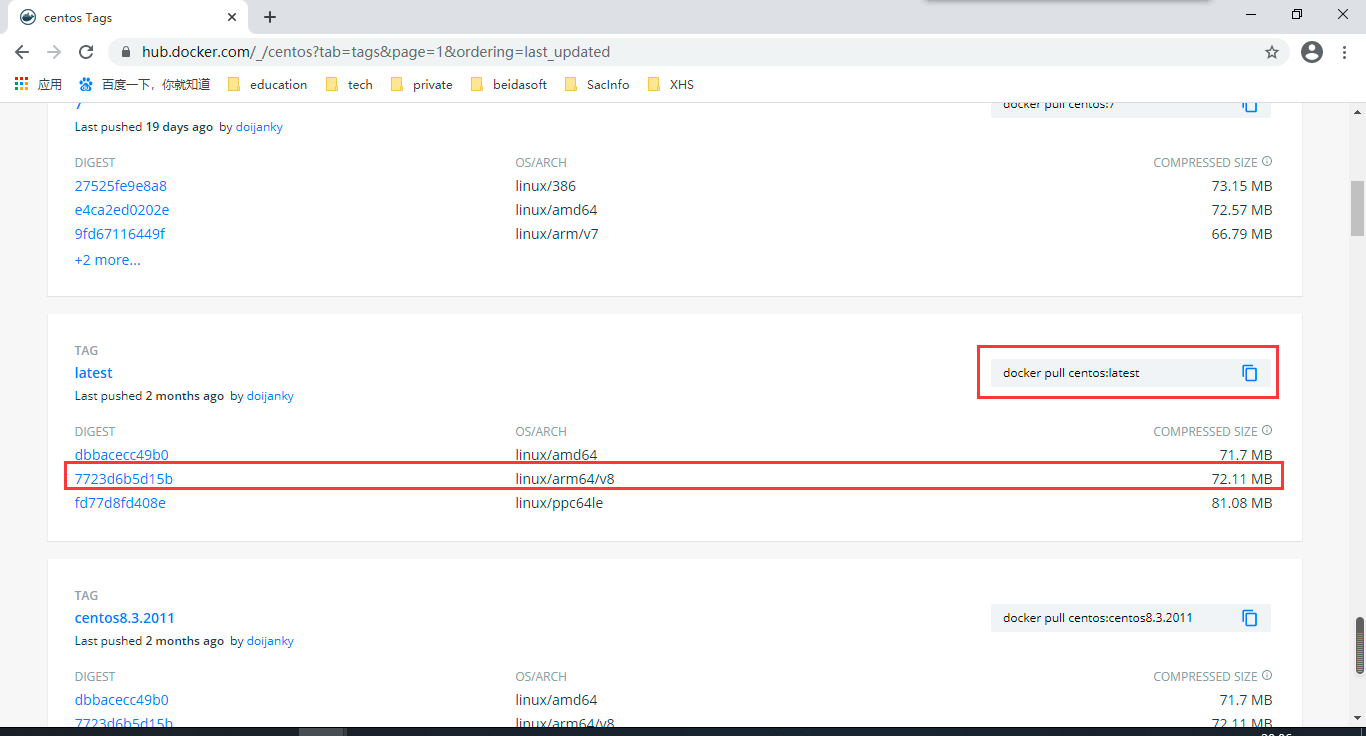Click the 72.57 MB size value
Viewport: 1366px width, 736px height.
tap(1242, 210)
